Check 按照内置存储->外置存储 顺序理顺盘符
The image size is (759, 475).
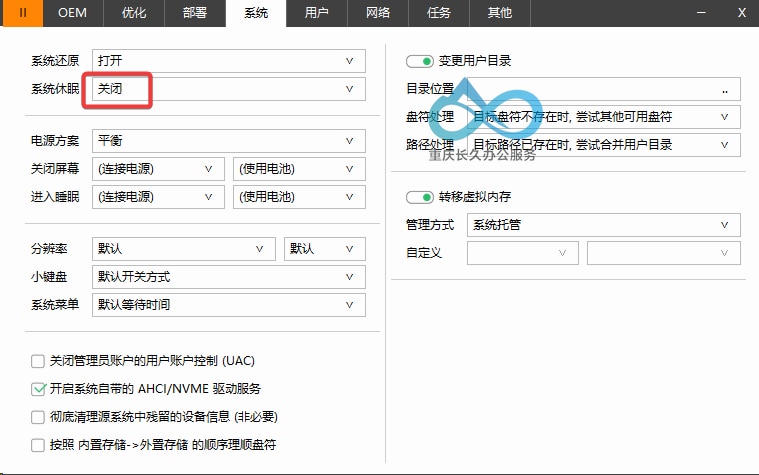coord(38,445)
